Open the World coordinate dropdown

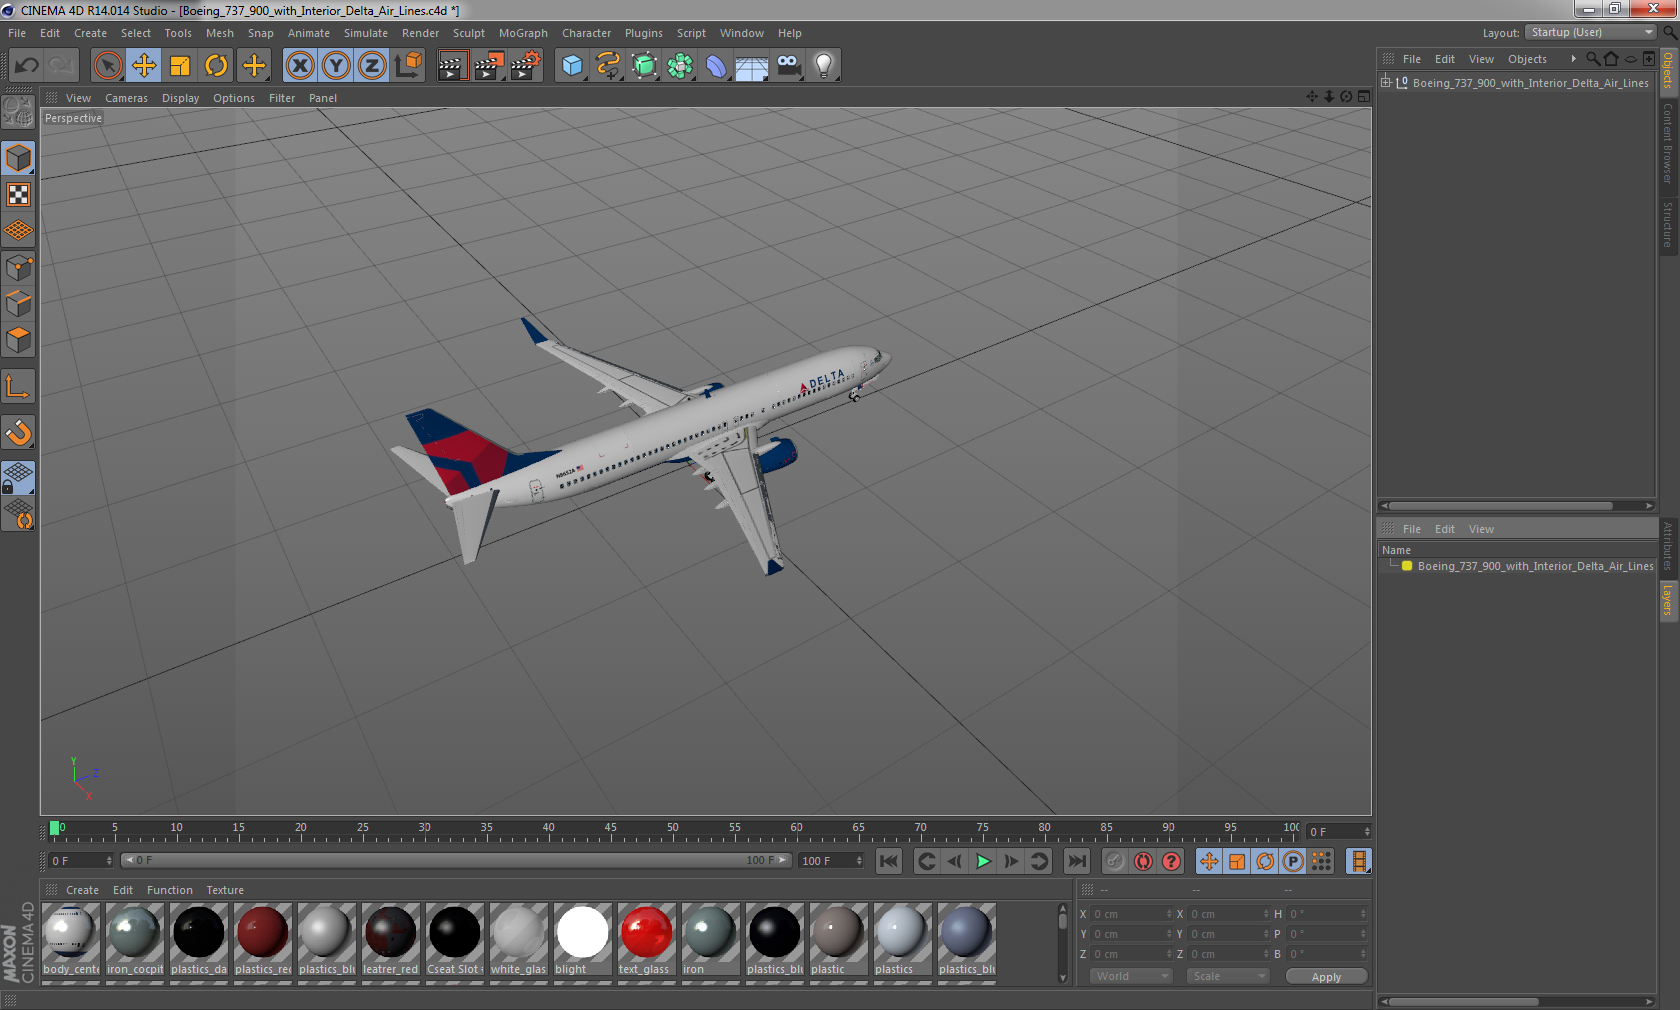pyautogui.click(x=1131, y=976)
